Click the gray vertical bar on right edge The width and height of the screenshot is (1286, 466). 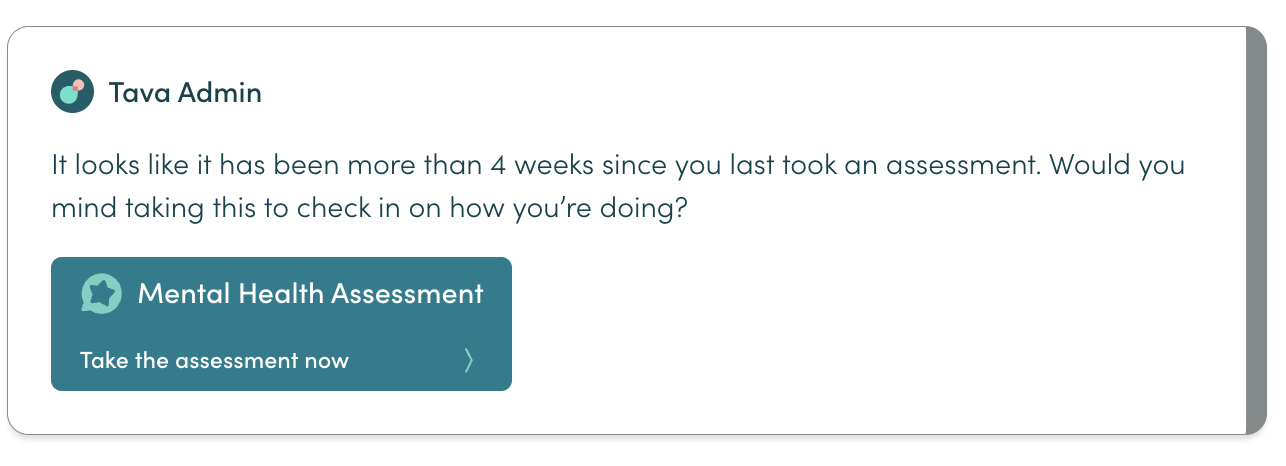point(1257,231)
